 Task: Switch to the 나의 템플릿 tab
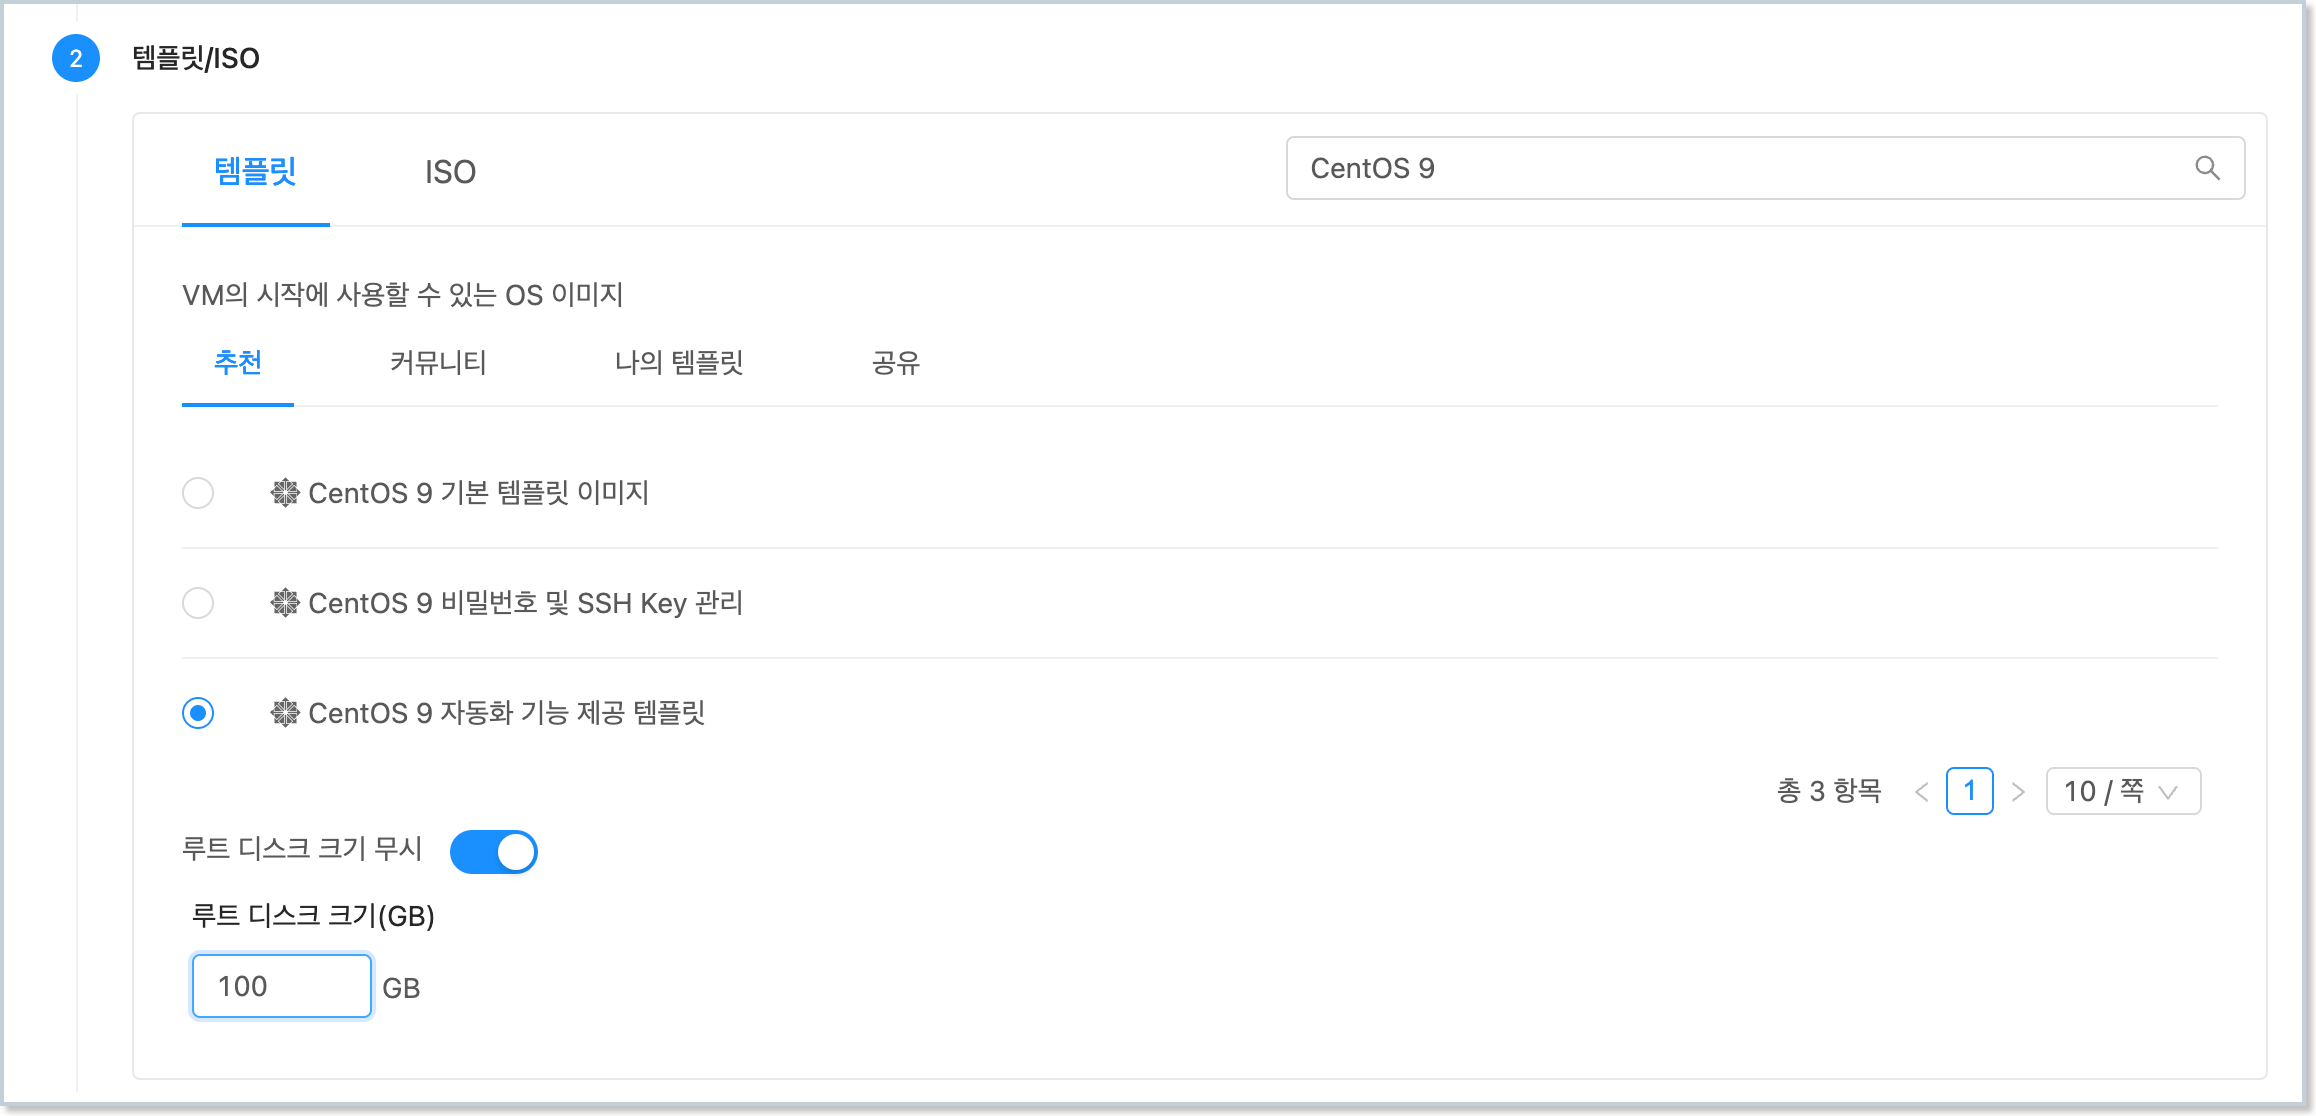coord(681,363)
